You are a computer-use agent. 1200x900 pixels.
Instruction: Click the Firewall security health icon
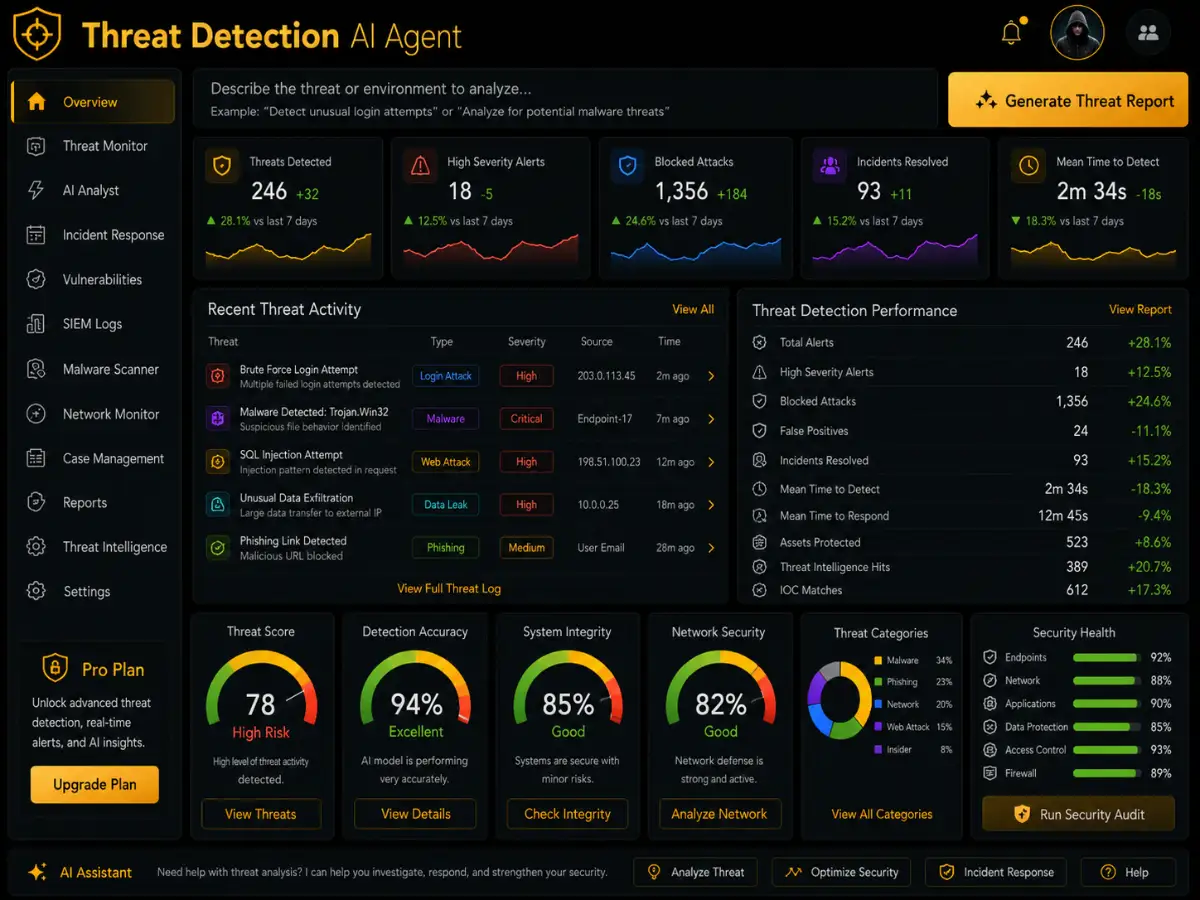(990, 773)
